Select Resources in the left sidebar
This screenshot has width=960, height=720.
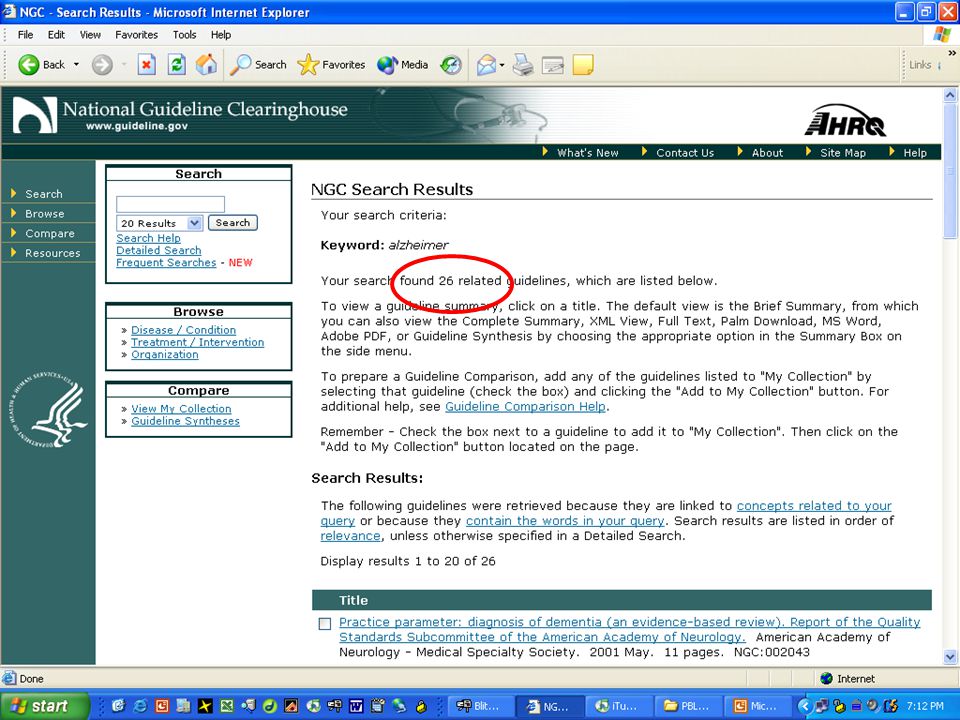53,253
